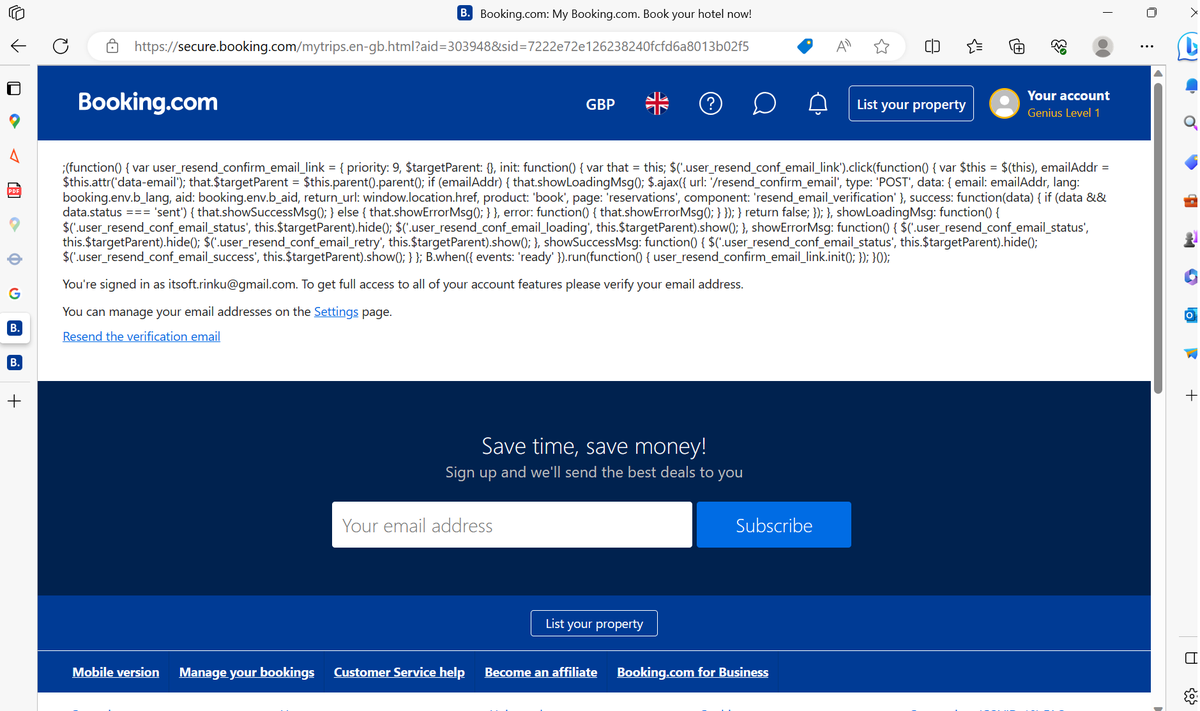Switch to the TfL roundel vertical tab

click(x=14, y=259)
